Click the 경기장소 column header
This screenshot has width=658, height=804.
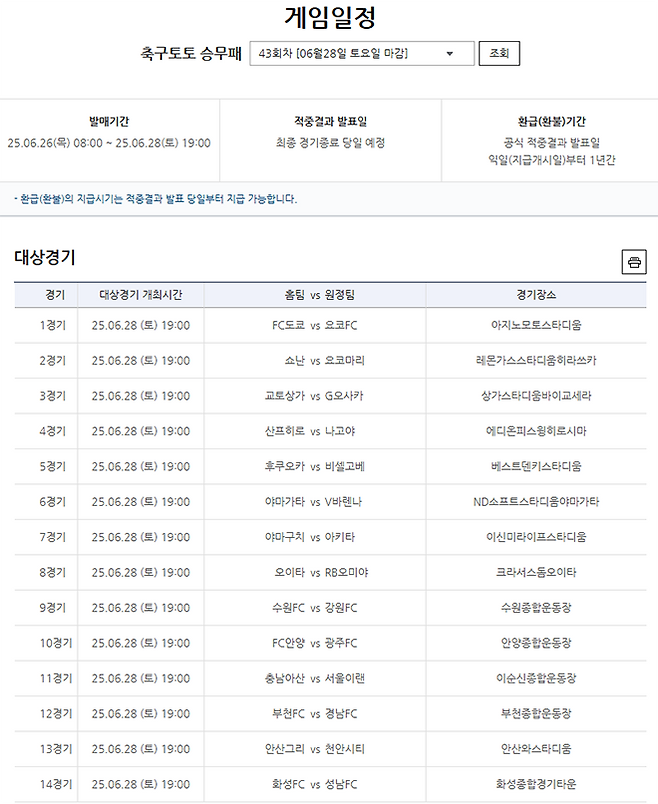536,296
